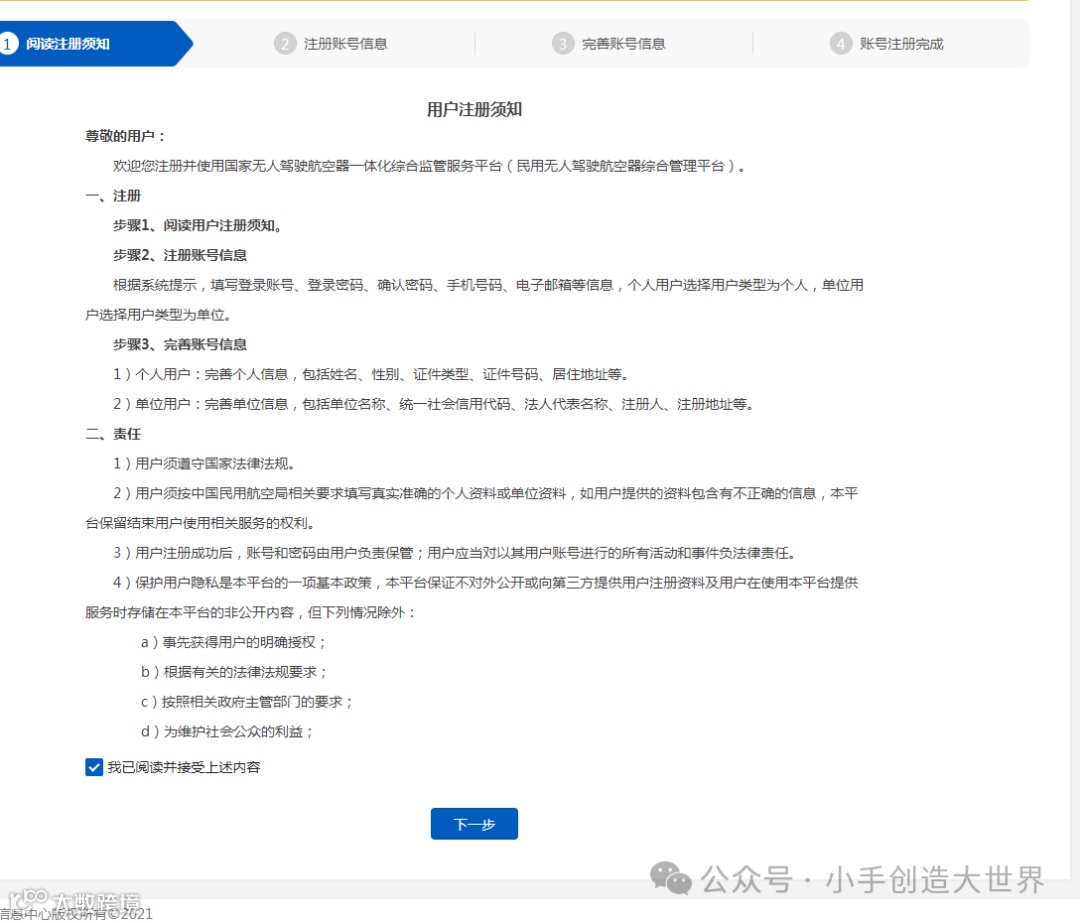Click the 用户注册须知 heading

474,110
